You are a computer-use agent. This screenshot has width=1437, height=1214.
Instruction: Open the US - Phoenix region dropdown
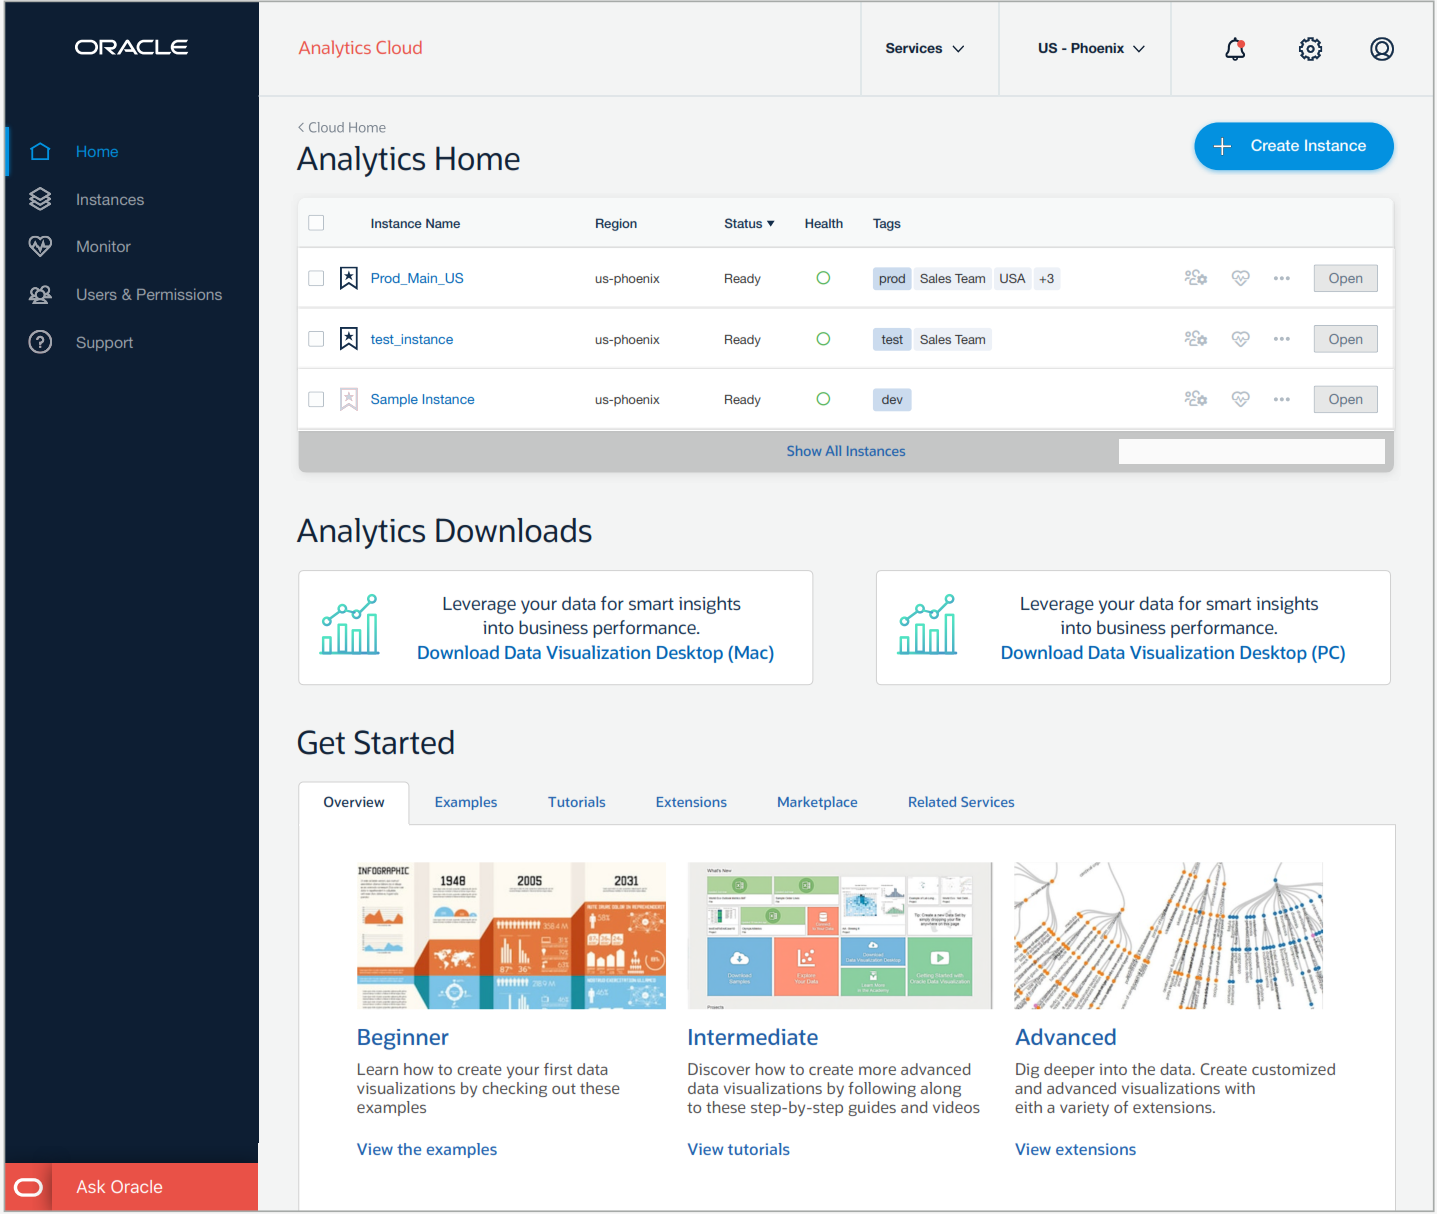pyautogui.click(x=1090, y=49)
